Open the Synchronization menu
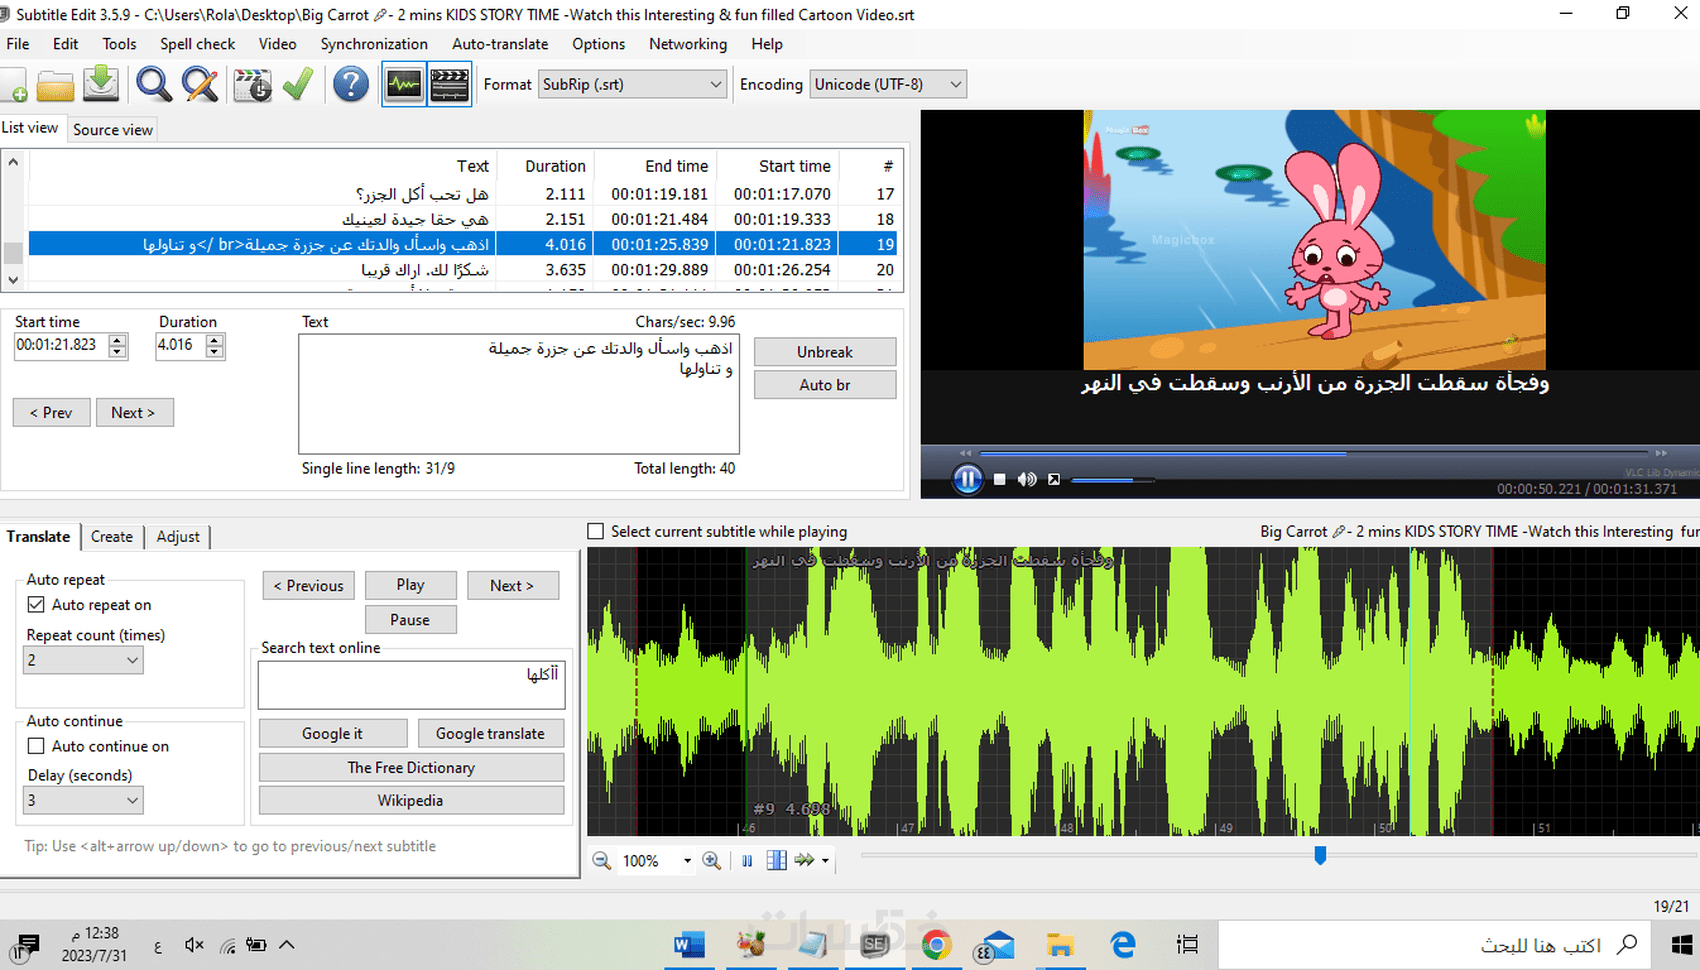 coord(374,44)
